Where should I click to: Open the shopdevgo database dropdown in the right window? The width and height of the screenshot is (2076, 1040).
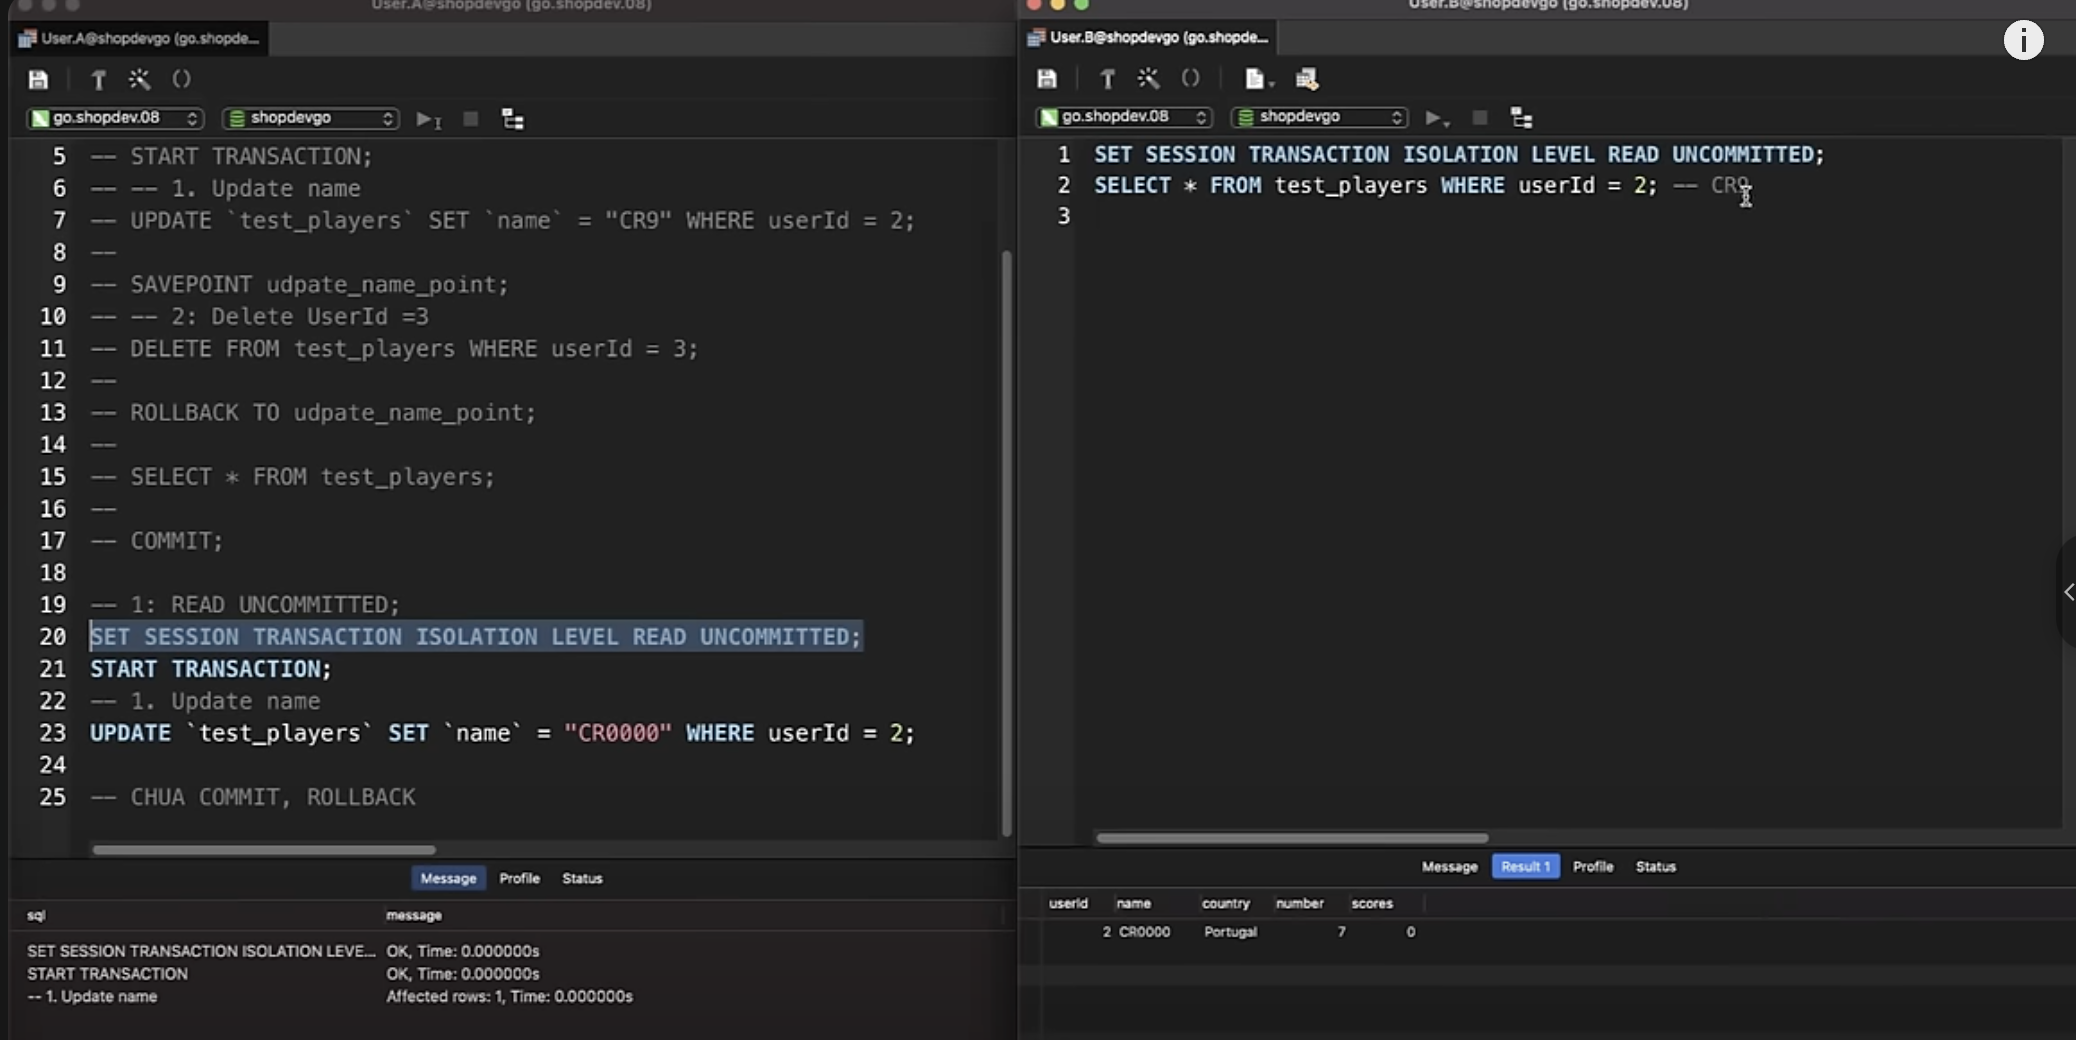click(1320, 117)
